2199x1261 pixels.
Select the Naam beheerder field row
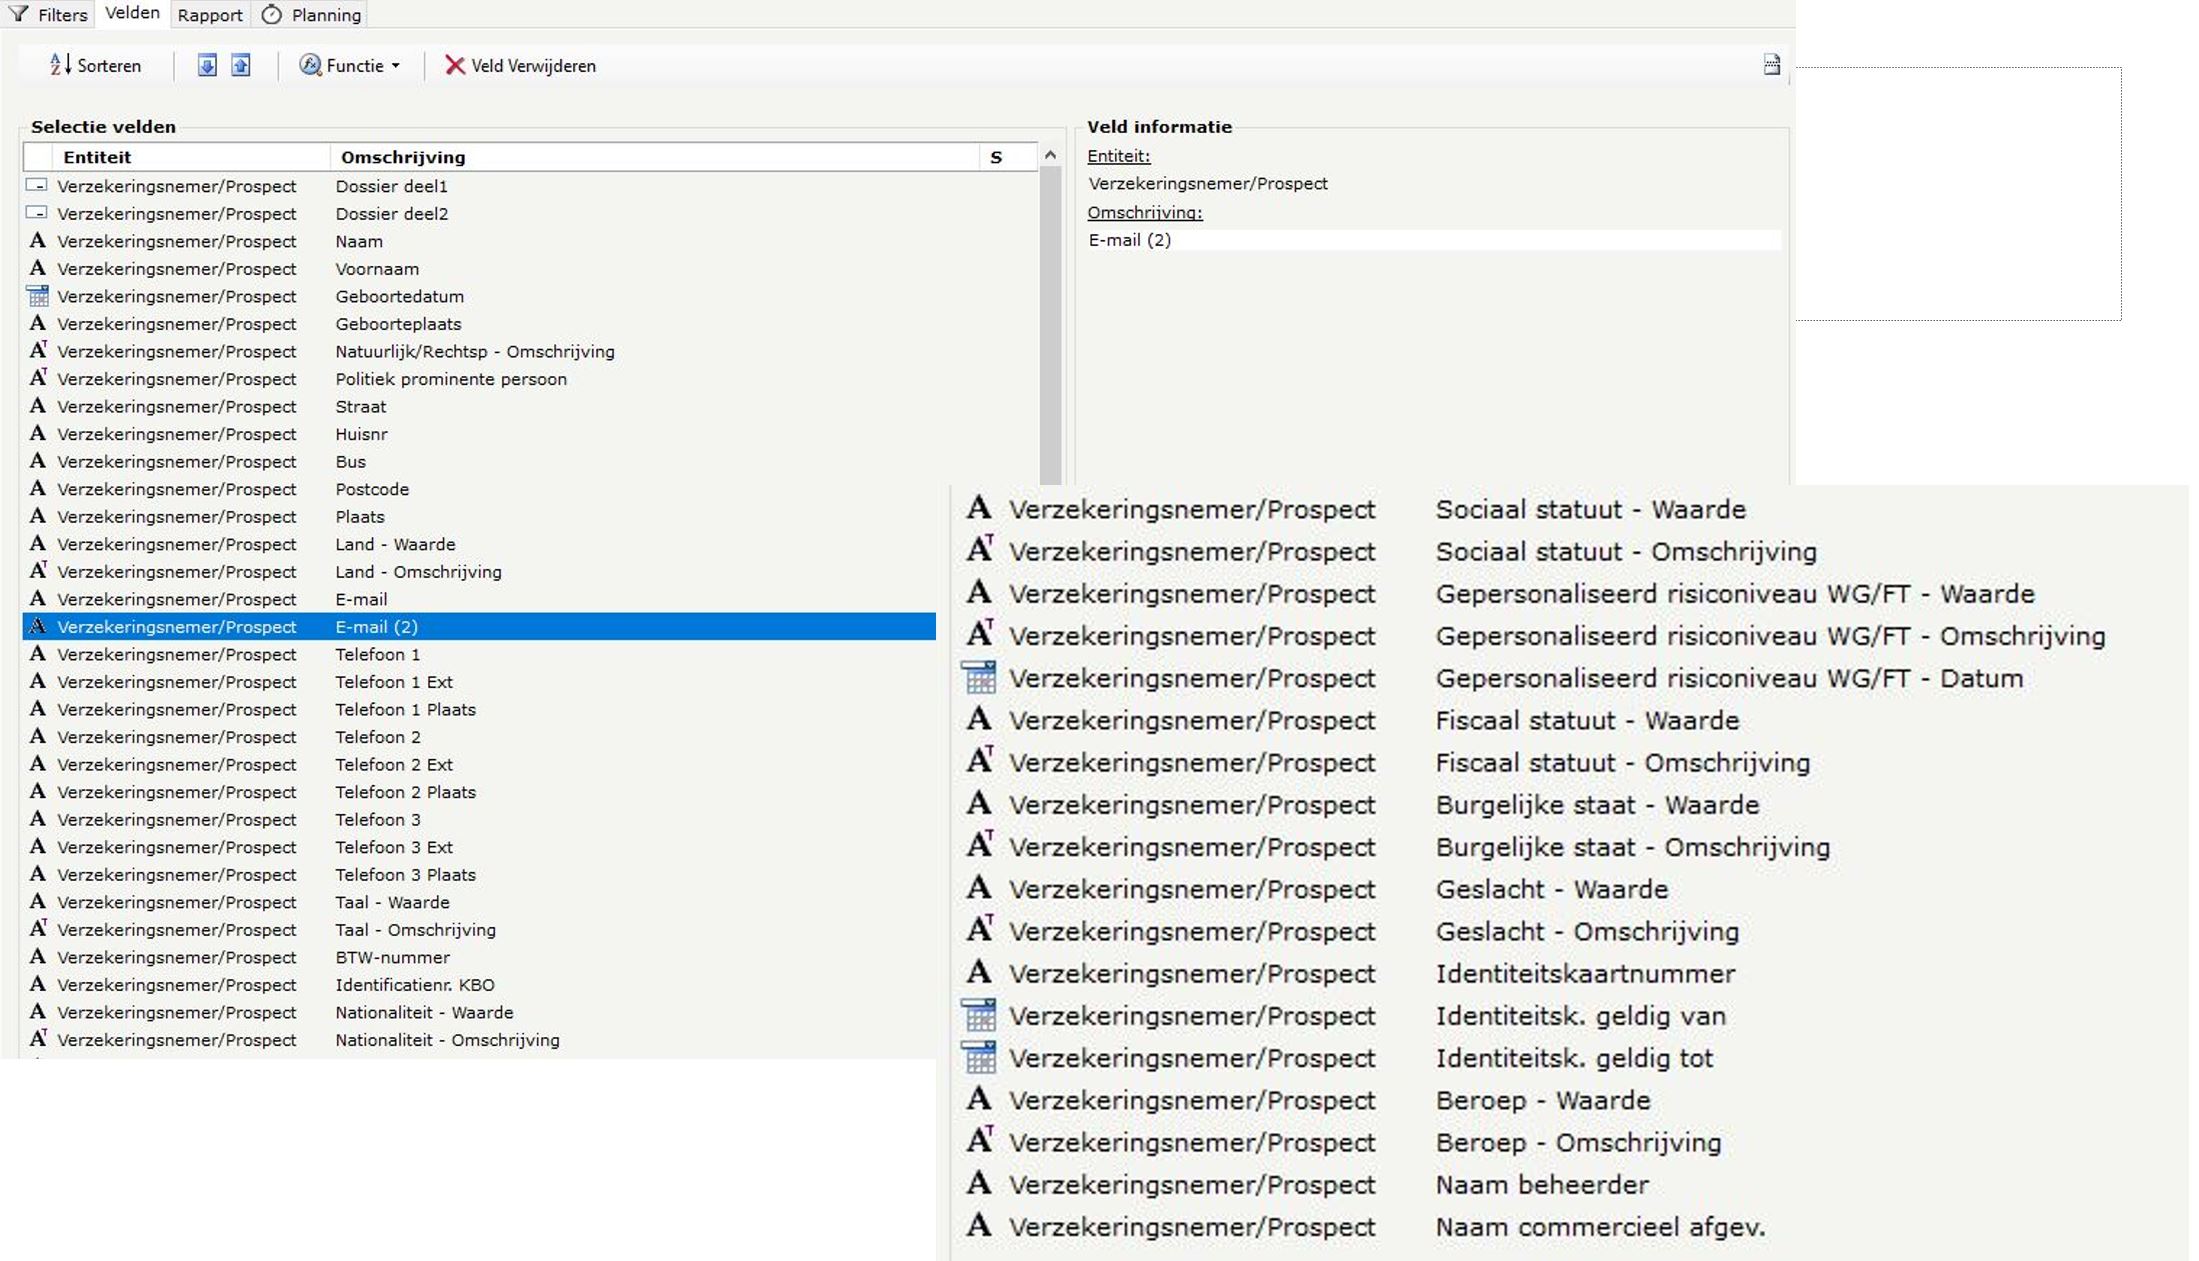1541,1185
